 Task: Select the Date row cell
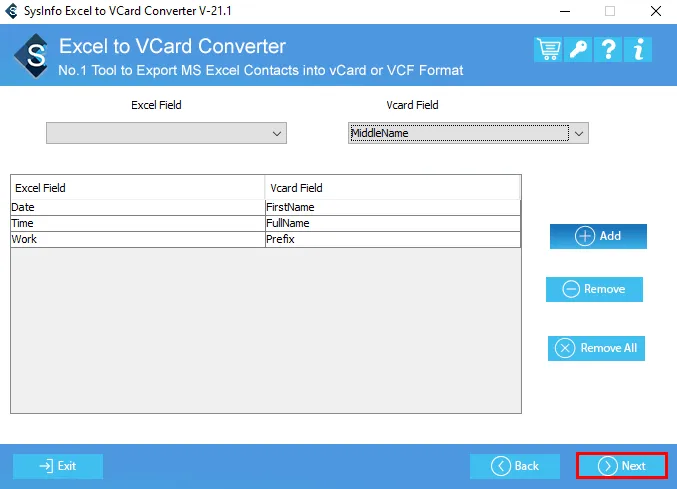138,207
